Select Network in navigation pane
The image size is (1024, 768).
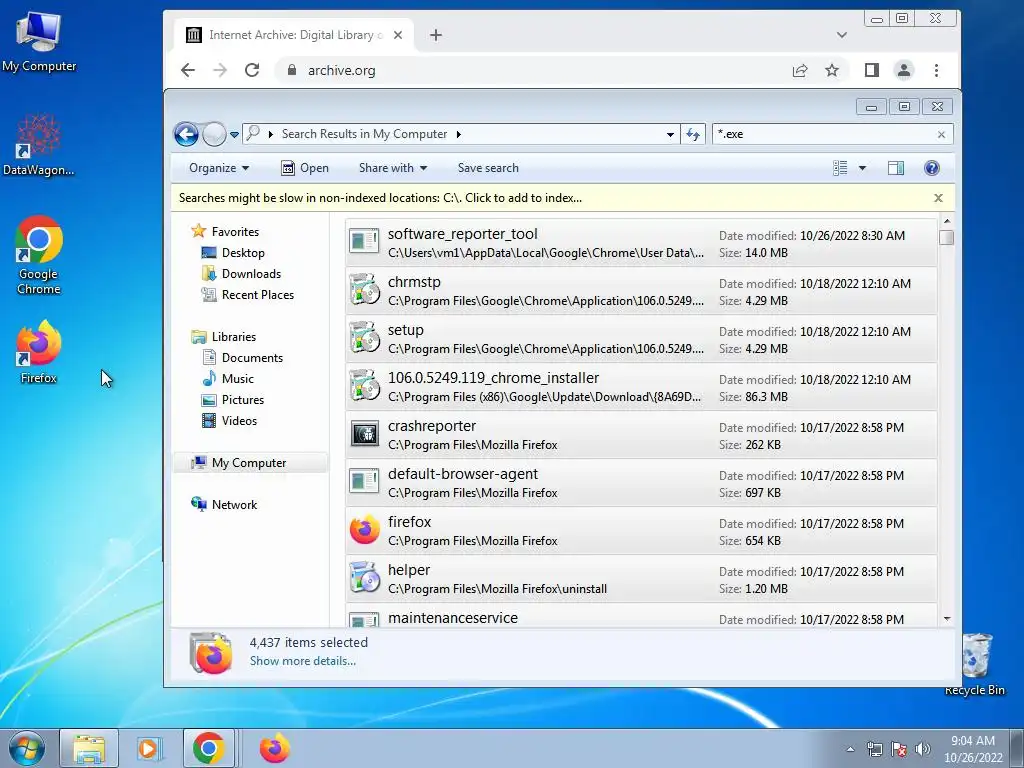pos(224,505)
